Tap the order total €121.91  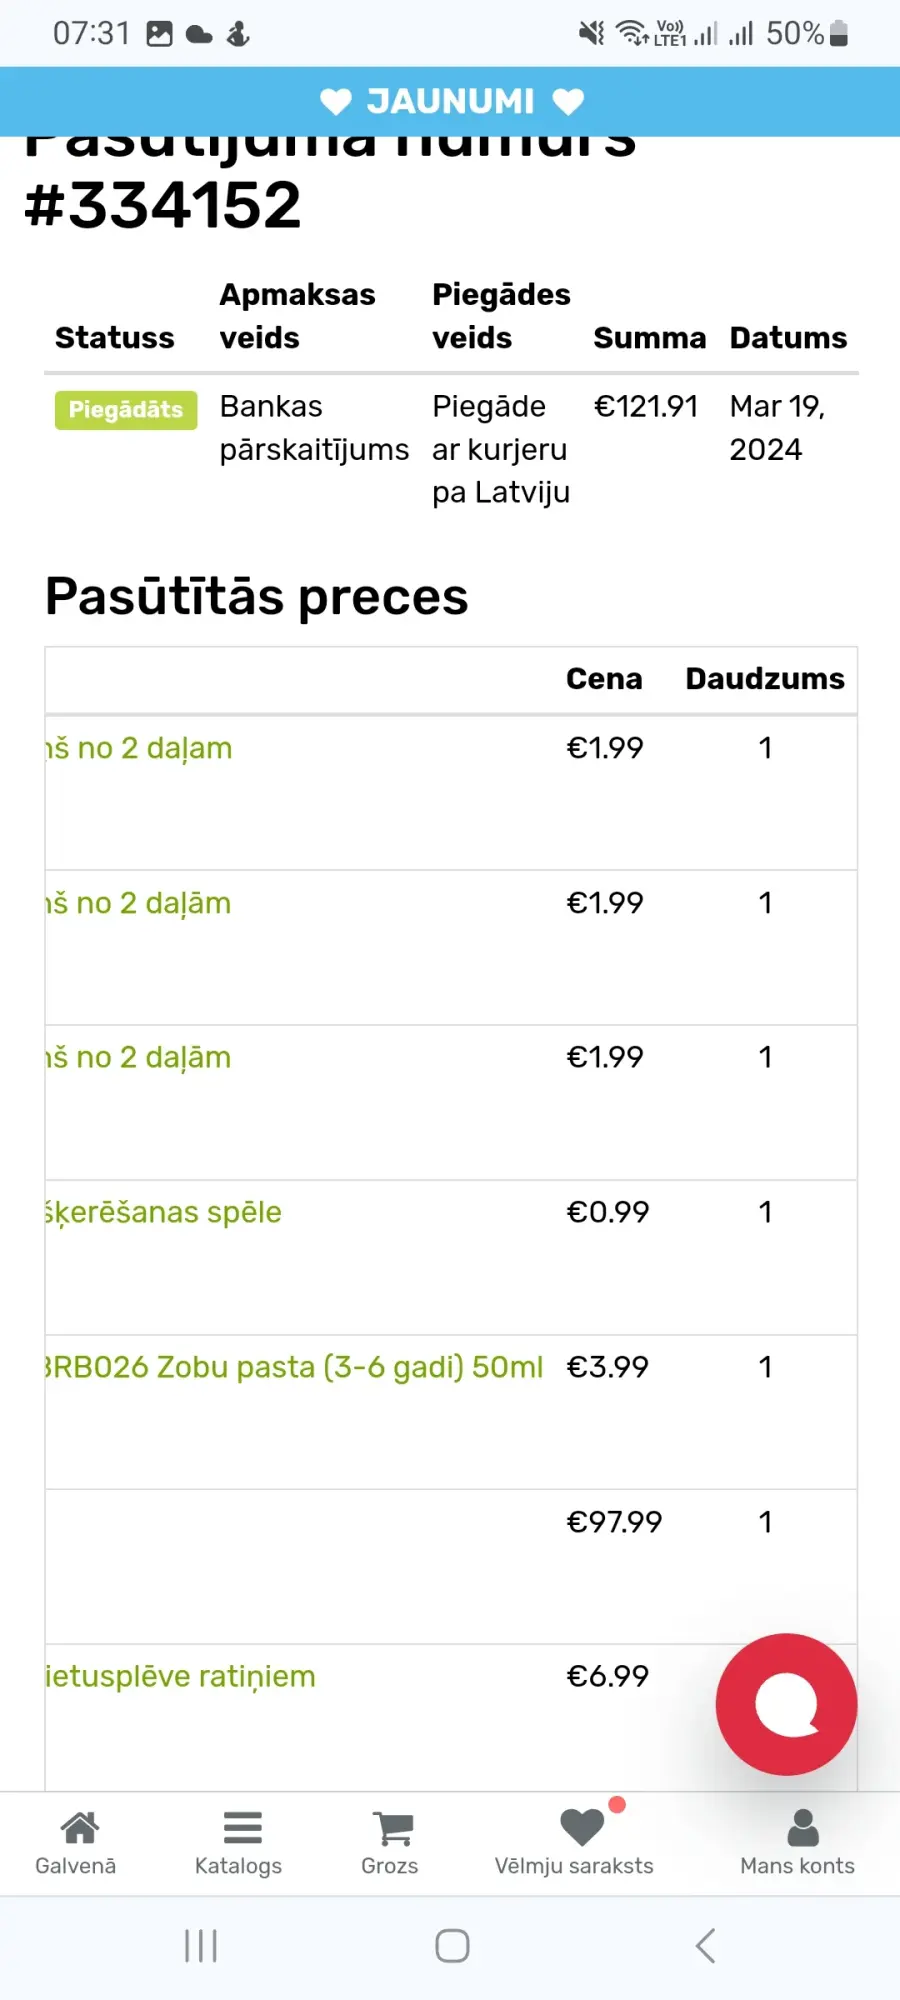[646, 407]
